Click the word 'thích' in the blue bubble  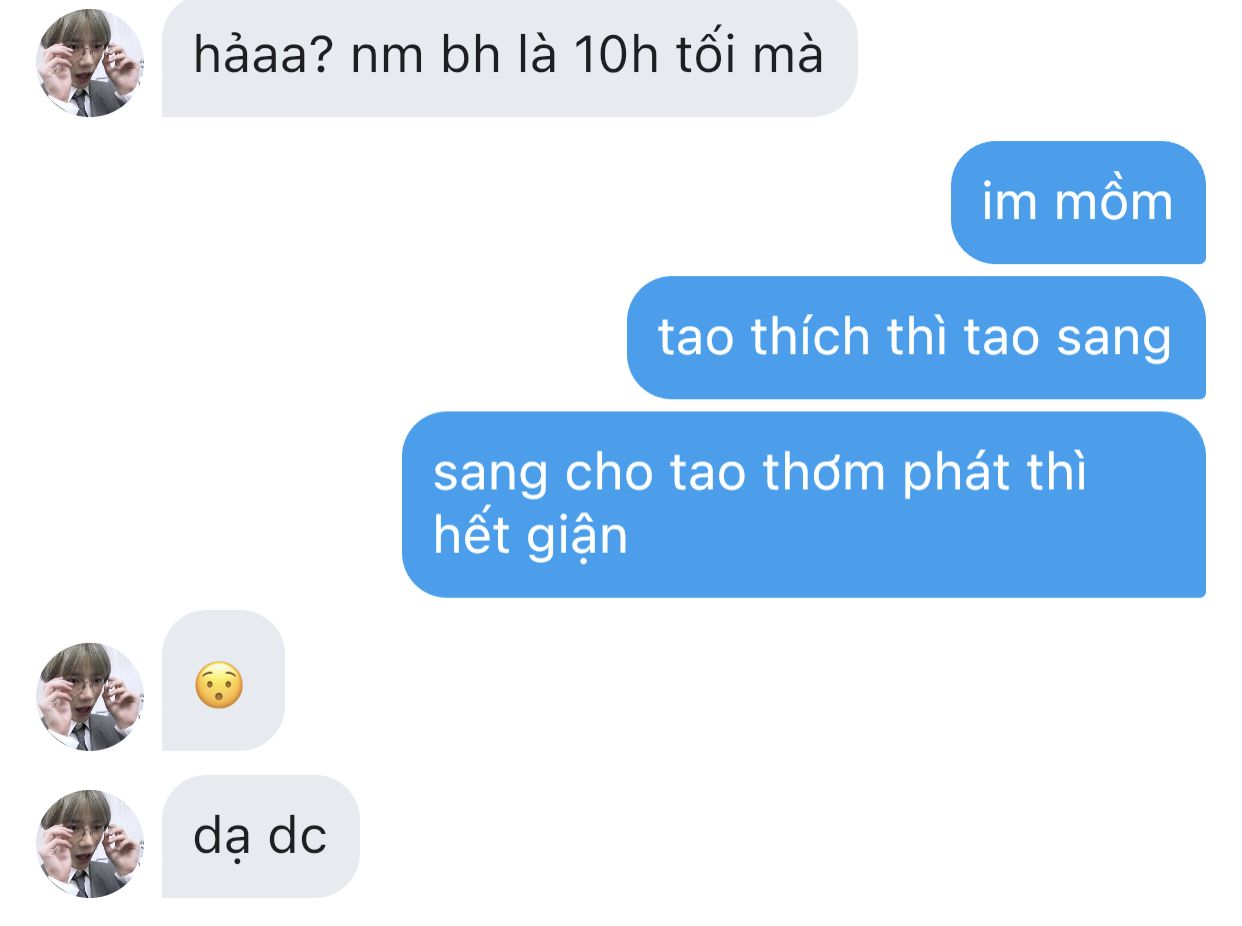(x=810, y=337)
